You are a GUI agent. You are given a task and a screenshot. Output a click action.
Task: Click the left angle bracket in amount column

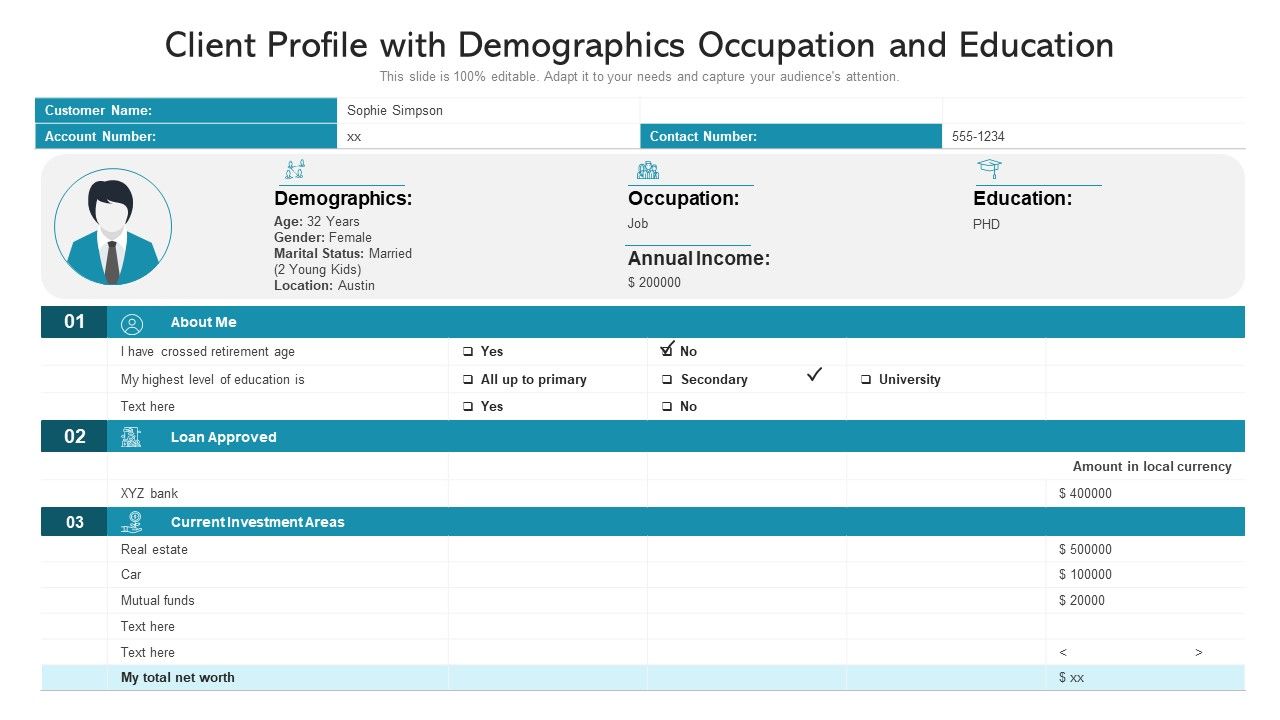coord(1063,653)
